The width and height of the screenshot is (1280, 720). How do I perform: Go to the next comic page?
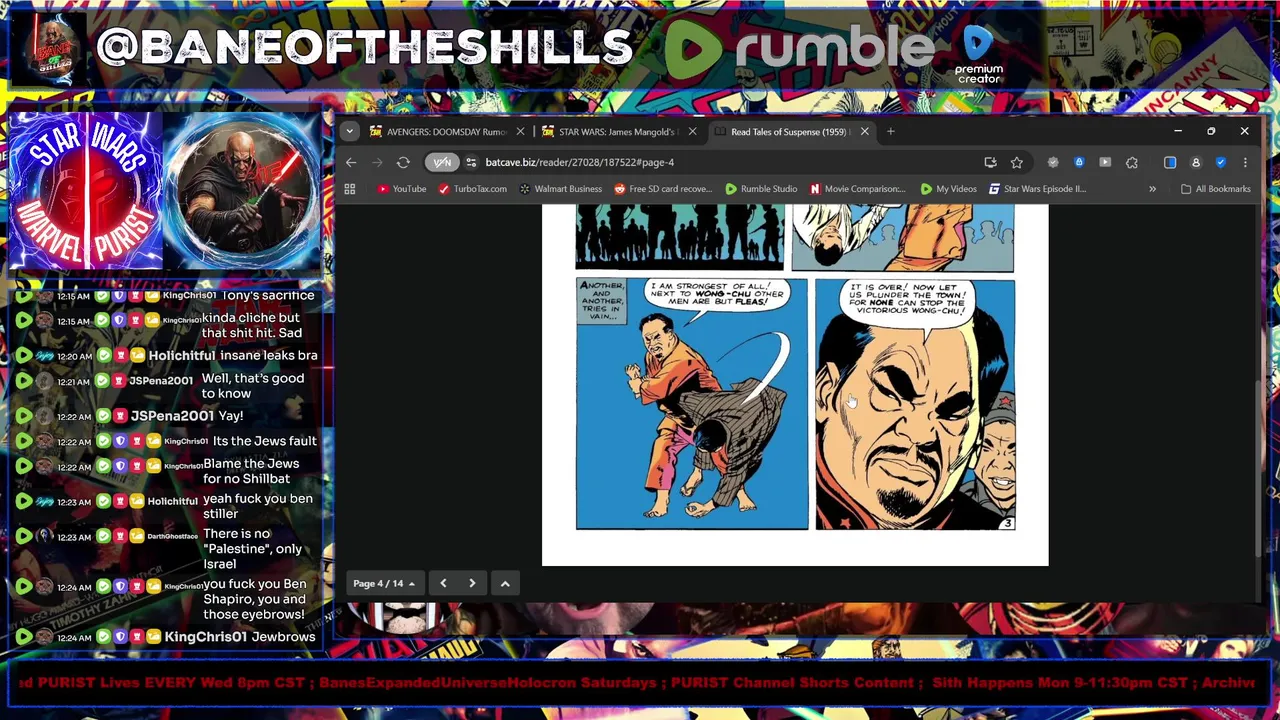[x=472, y=583]
